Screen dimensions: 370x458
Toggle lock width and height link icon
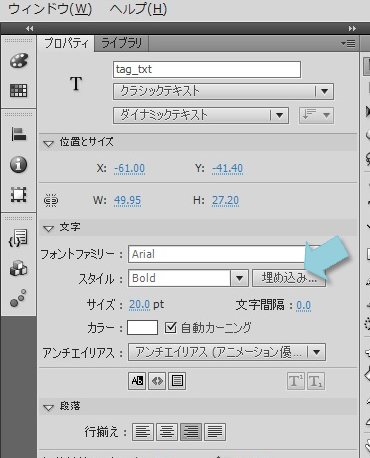pyautogui.click(x=51, y=200)
